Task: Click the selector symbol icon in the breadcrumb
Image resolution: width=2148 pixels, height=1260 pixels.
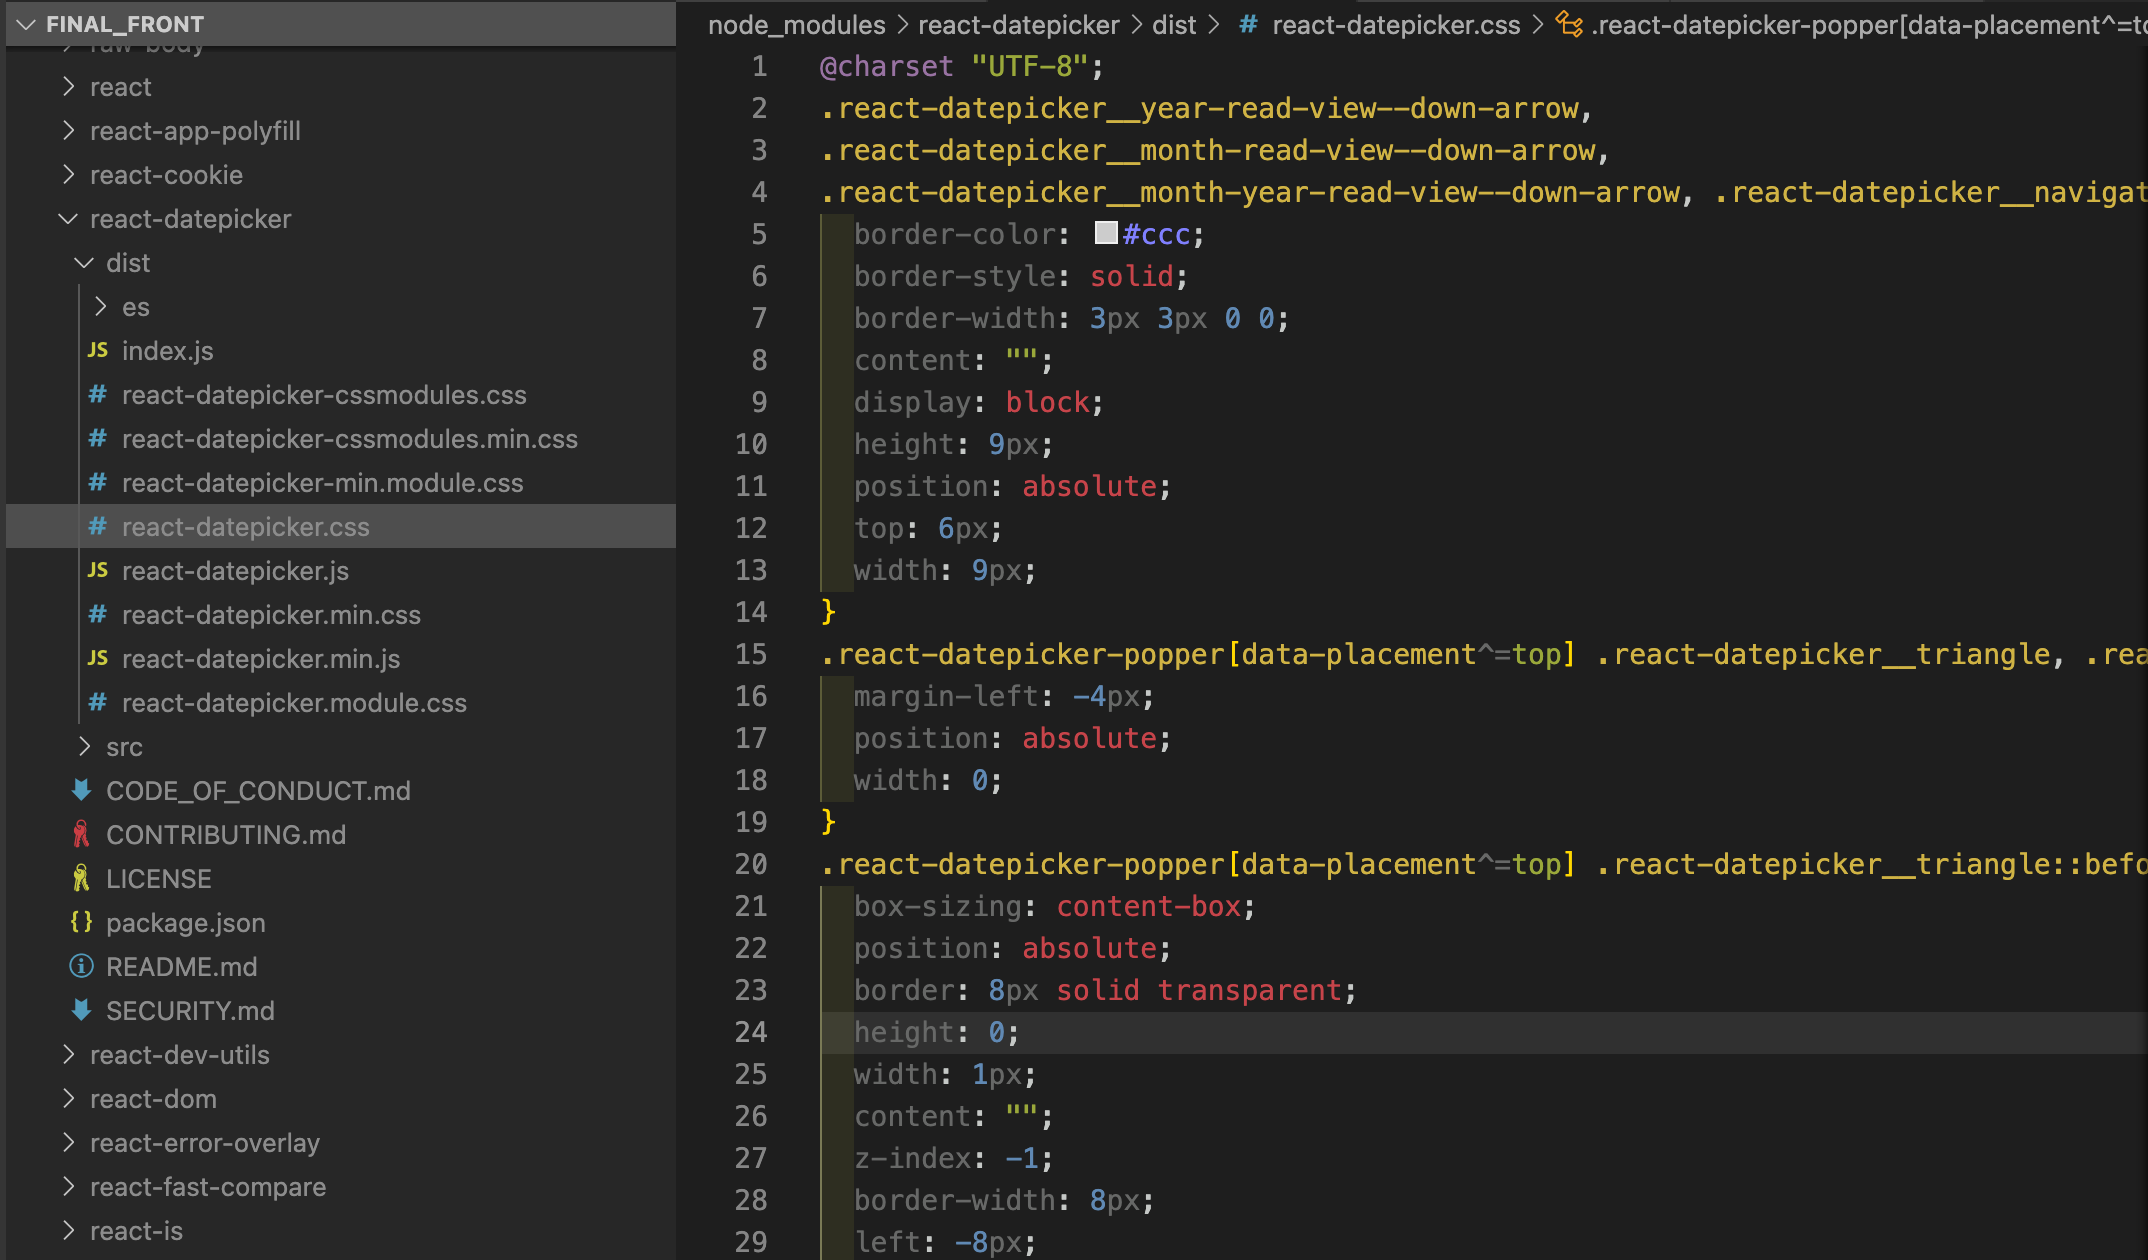Action: click(x=1569, y=25)
